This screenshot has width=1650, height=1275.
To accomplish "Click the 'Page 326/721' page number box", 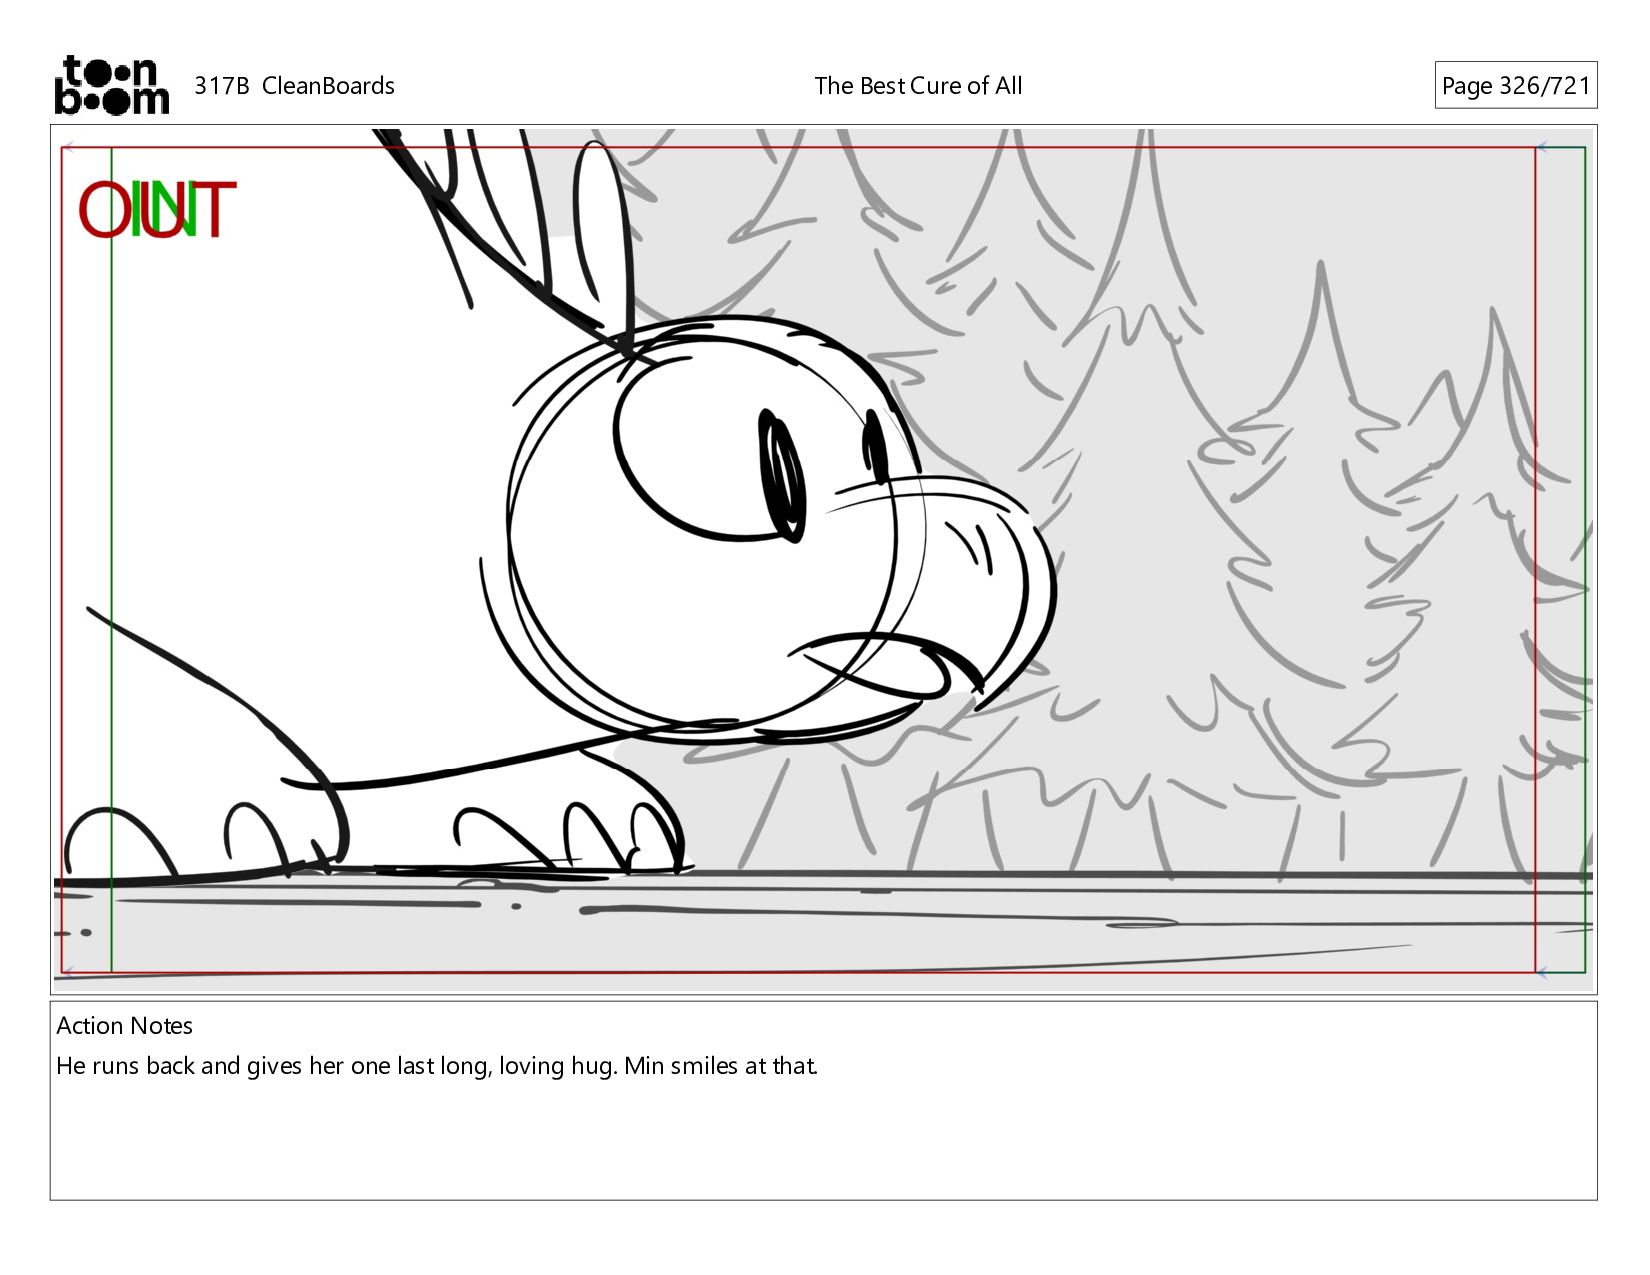I will tap(1515, 85).
